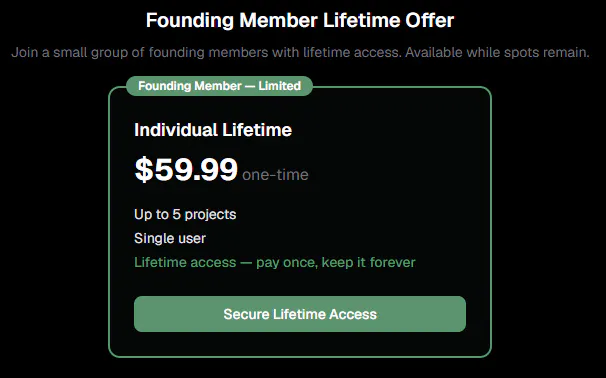
Task: Click the word Access on green button
Action: tap(353, 314)
